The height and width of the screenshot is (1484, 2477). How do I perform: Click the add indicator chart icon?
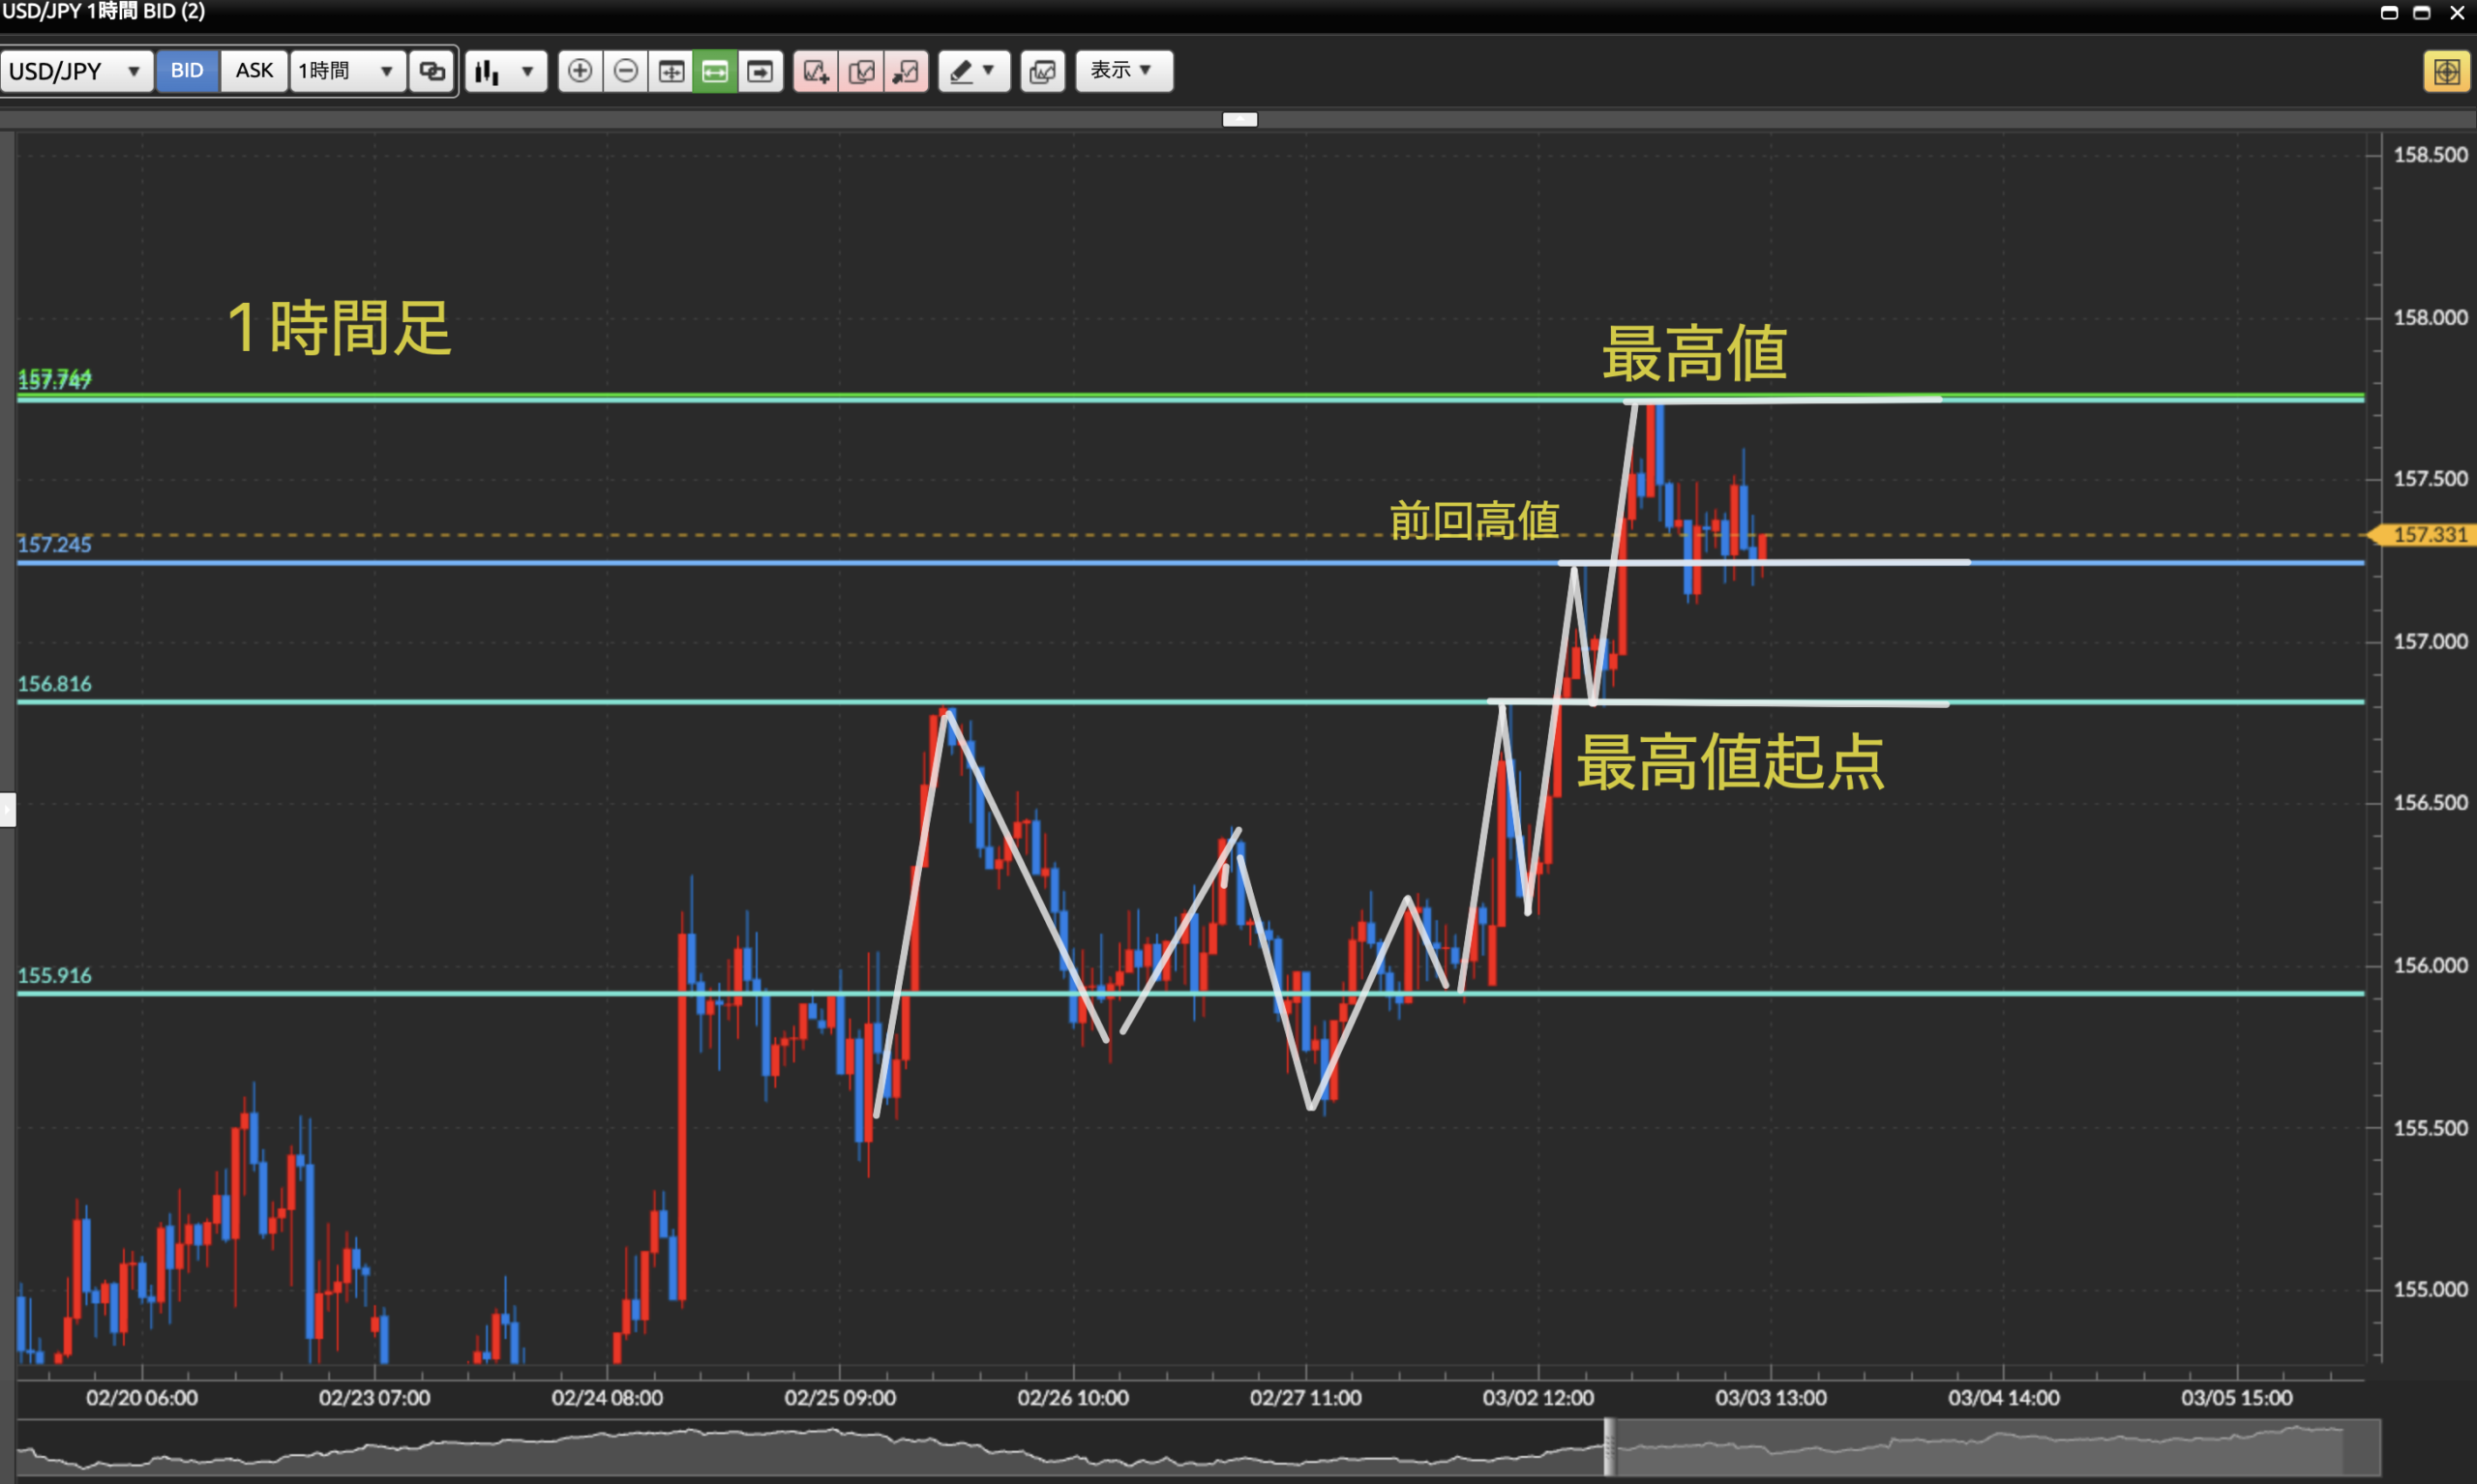pos(816,71)
